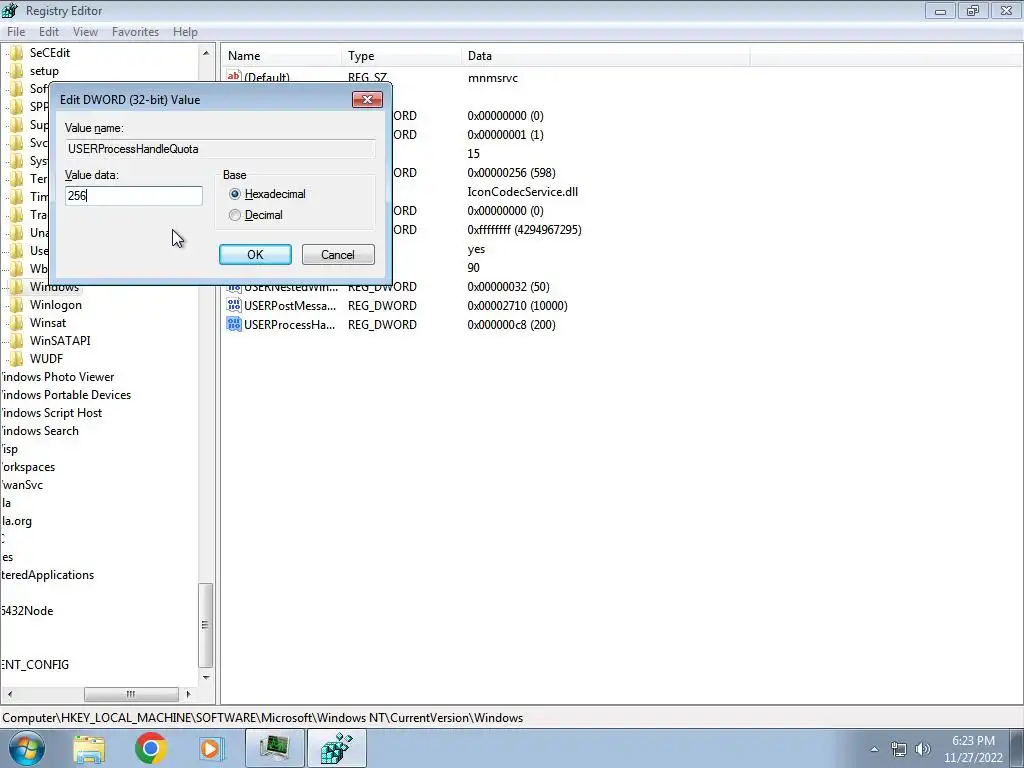Open Windows Media Player taskbar icon
1024x768 pixels.
pos(211,748)
